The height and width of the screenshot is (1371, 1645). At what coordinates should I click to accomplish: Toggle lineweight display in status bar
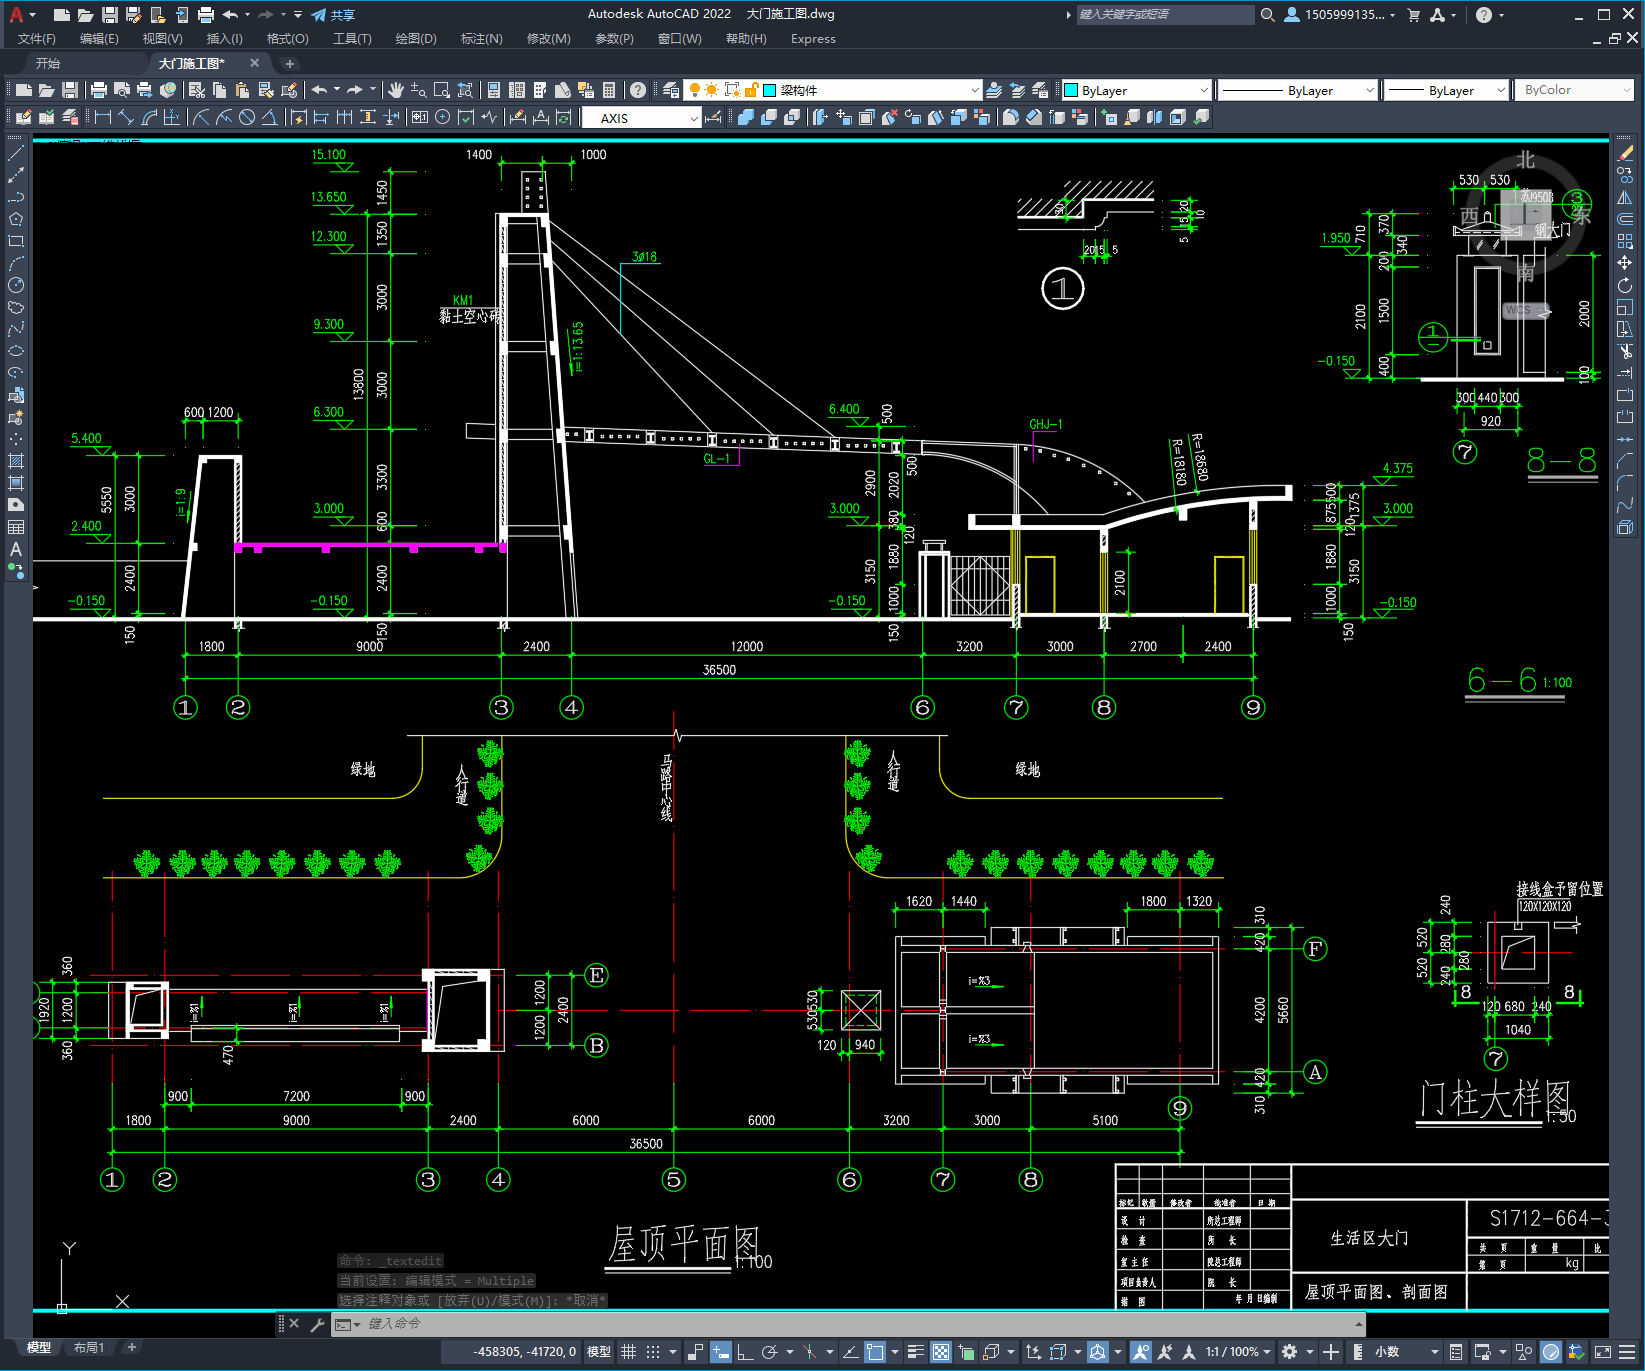pos(915,1352)
